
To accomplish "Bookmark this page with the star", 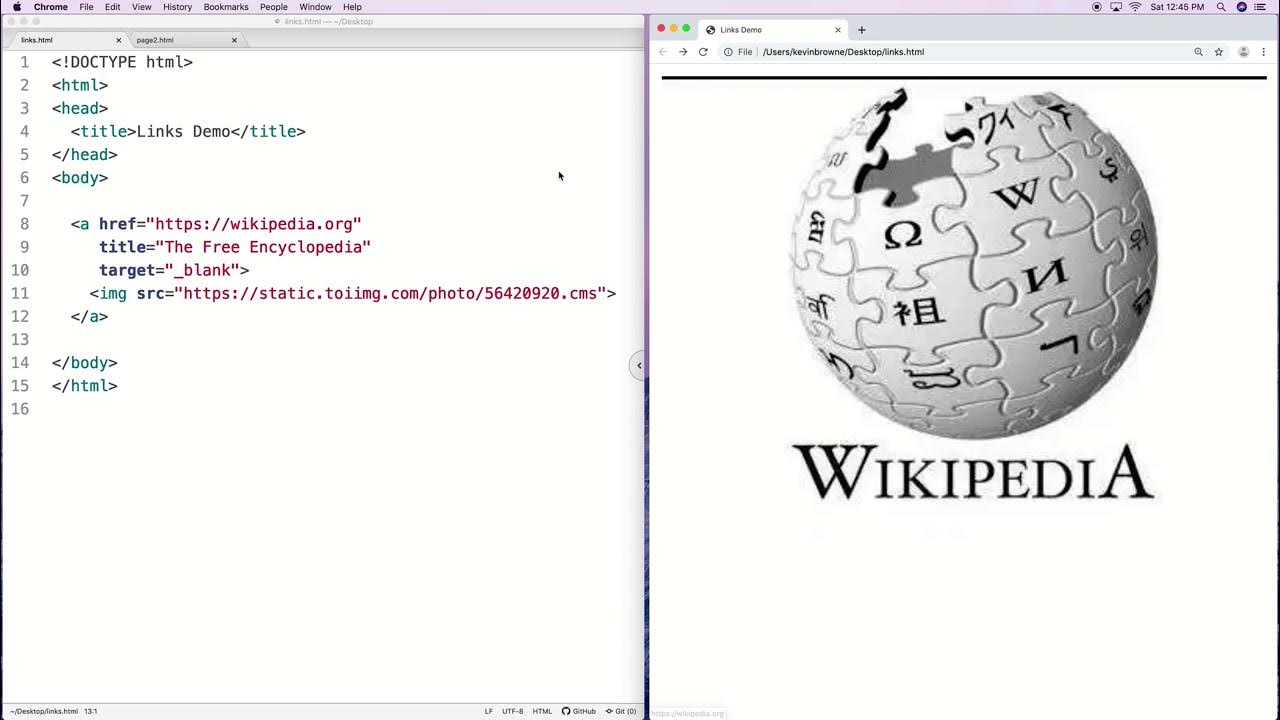I will tap(1218, 52).
